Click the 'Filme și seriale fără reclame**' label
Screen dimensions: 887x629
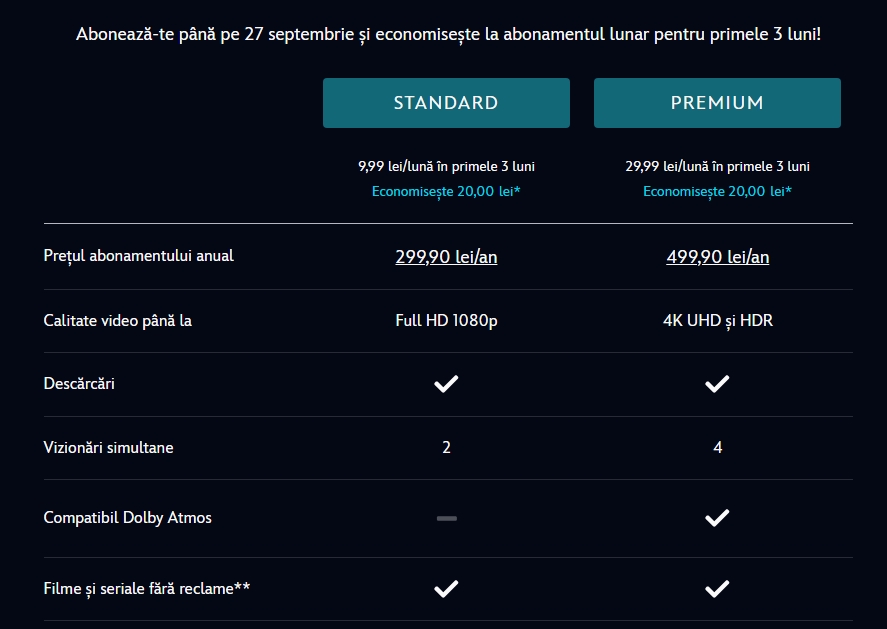[147, 588]
